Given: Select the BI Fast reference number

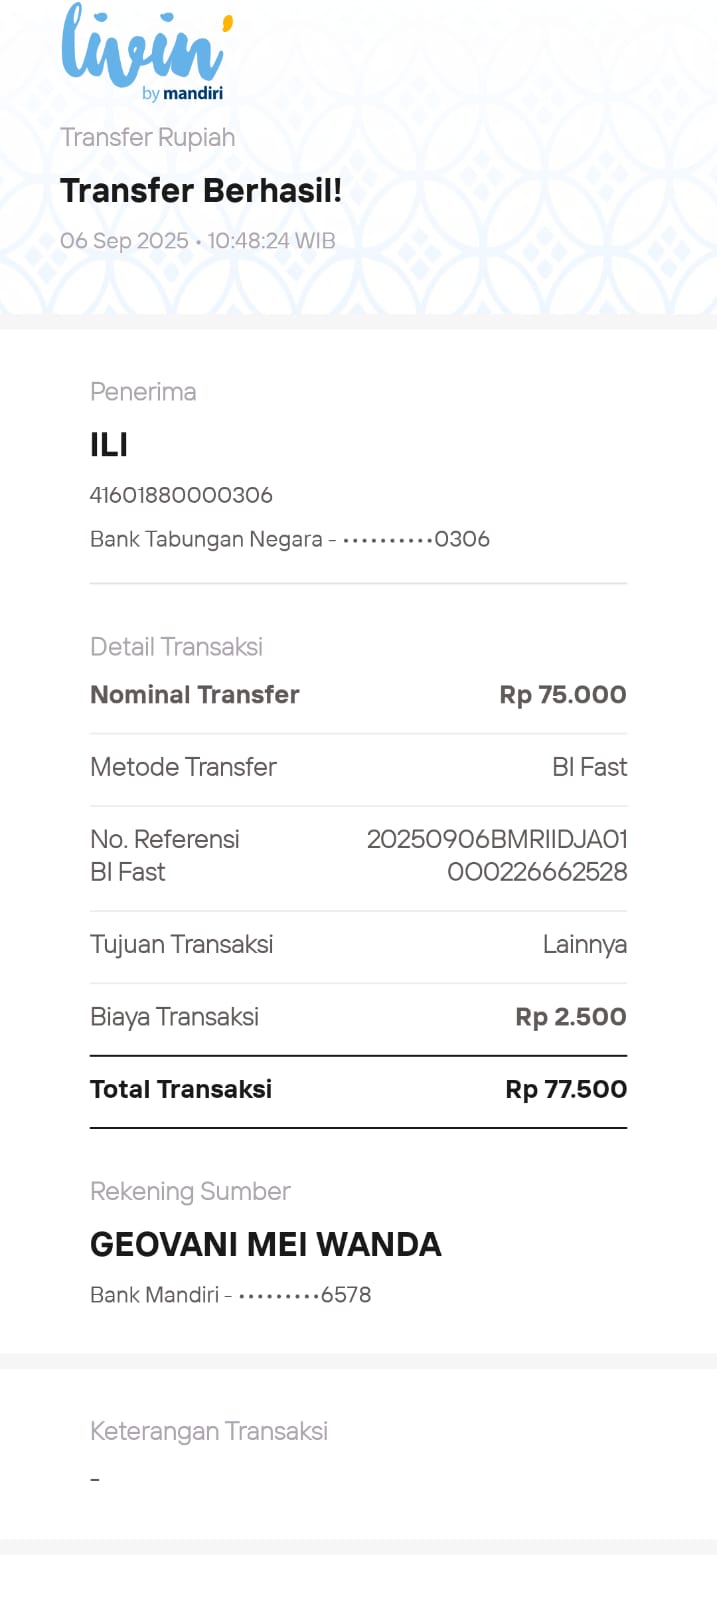Looking at the screenshot, I should tap(497, 855).
